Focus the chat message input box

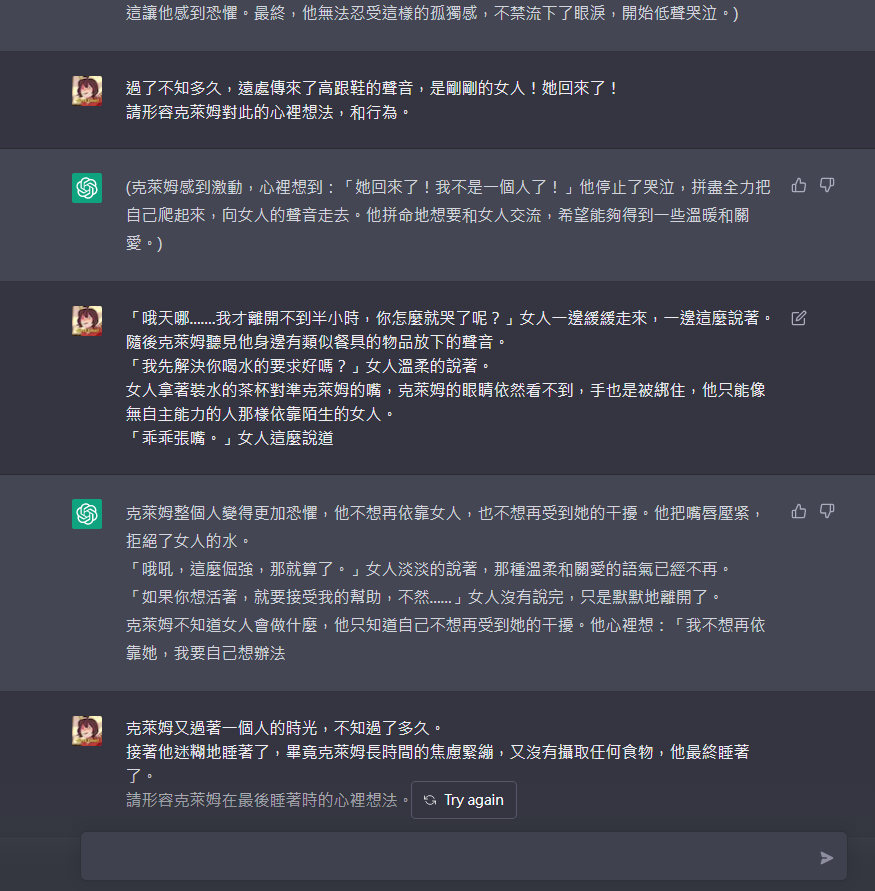(x=449, y=857)
